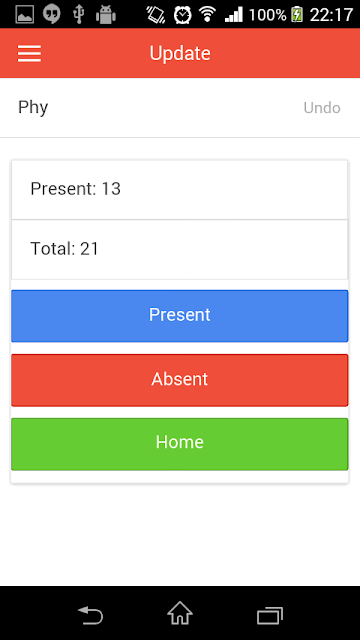Go back using green Home button
Screen dimensions: 360x640
click(180, 444)
